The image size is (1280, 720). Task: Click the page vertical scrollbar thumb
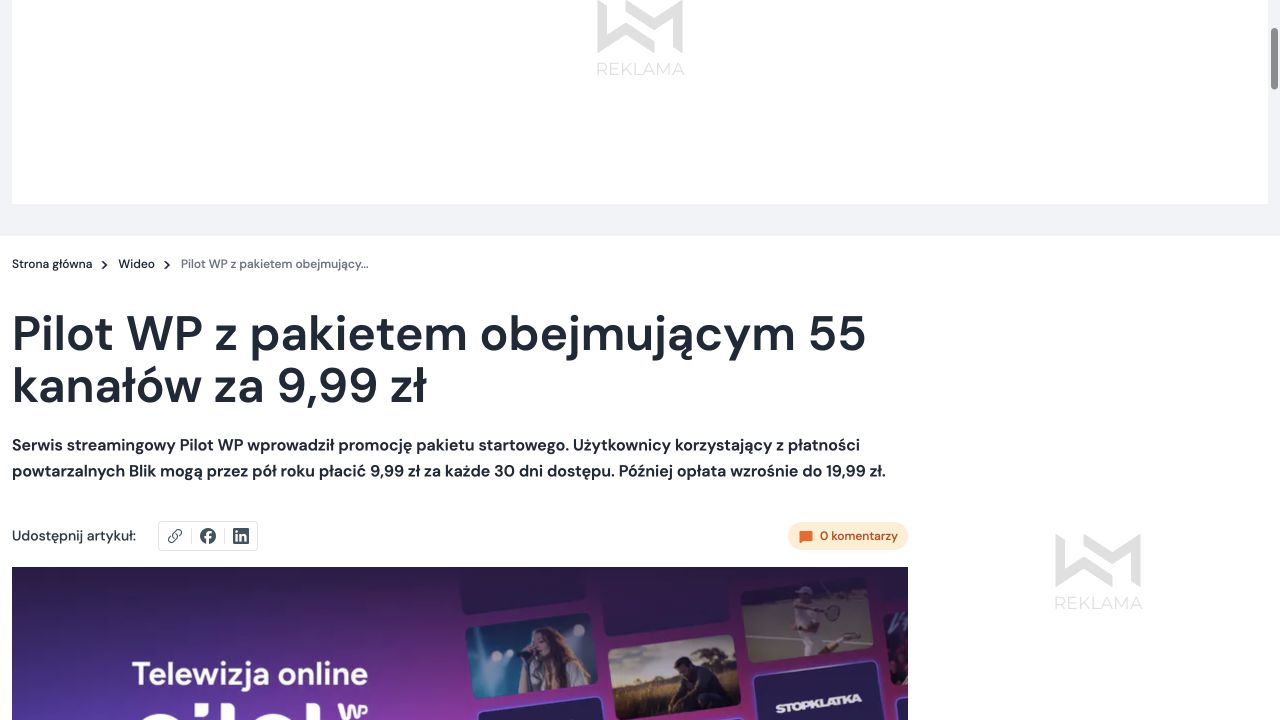[x=1274, y=58]
